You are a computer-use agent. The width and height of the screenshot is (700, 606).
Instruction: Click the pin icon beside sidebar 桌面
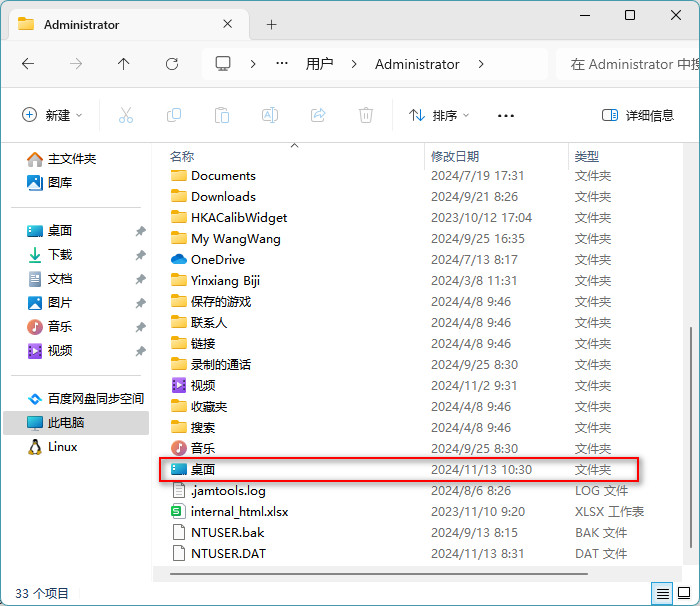[x=141, y=231]
